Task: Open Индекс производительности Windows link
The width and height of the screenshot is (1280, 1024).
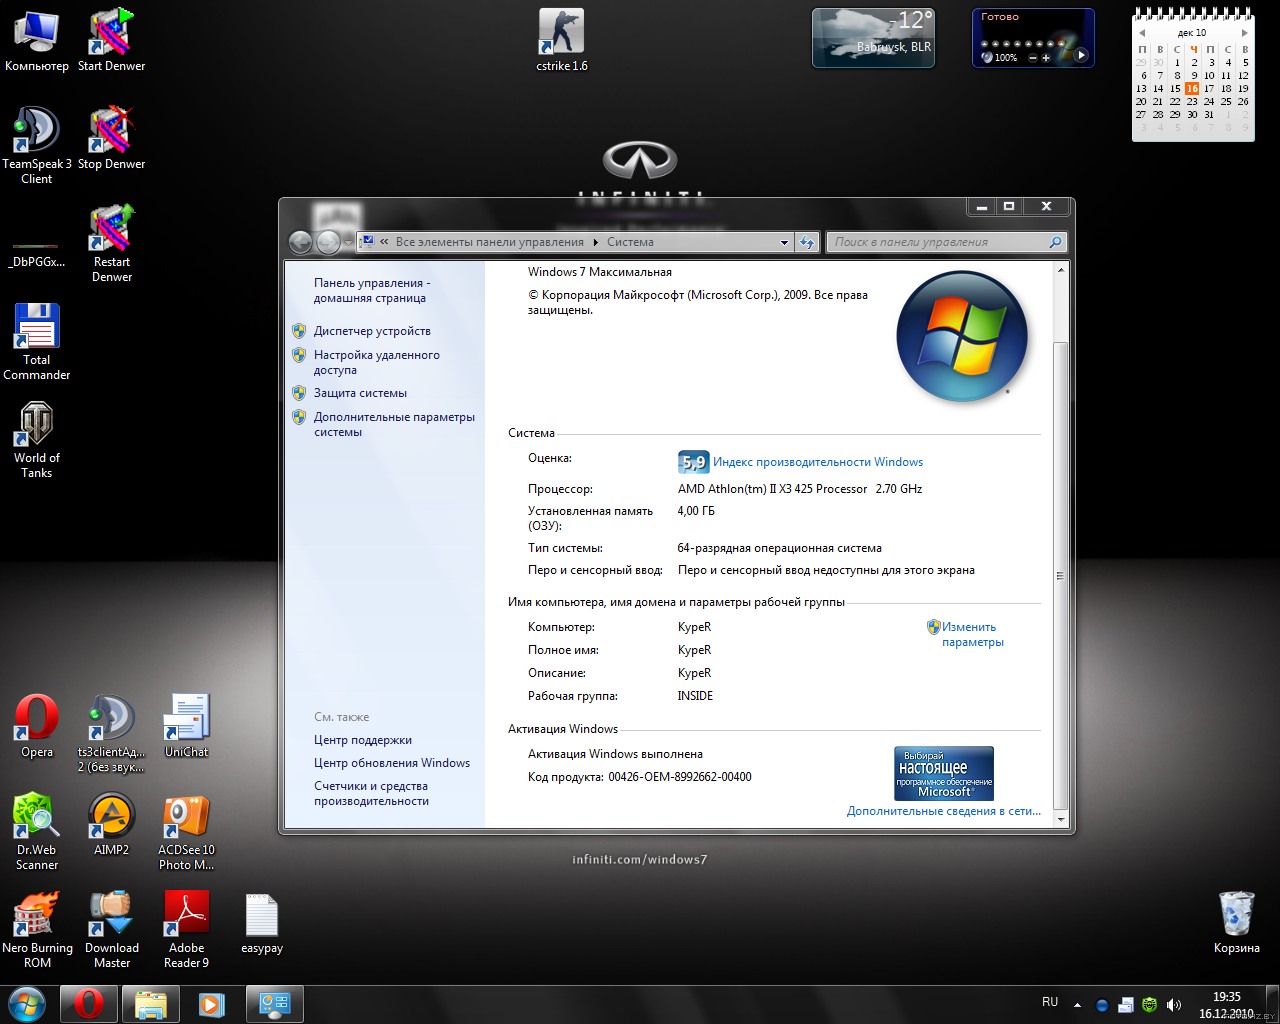Action: [x=818, y=462]
